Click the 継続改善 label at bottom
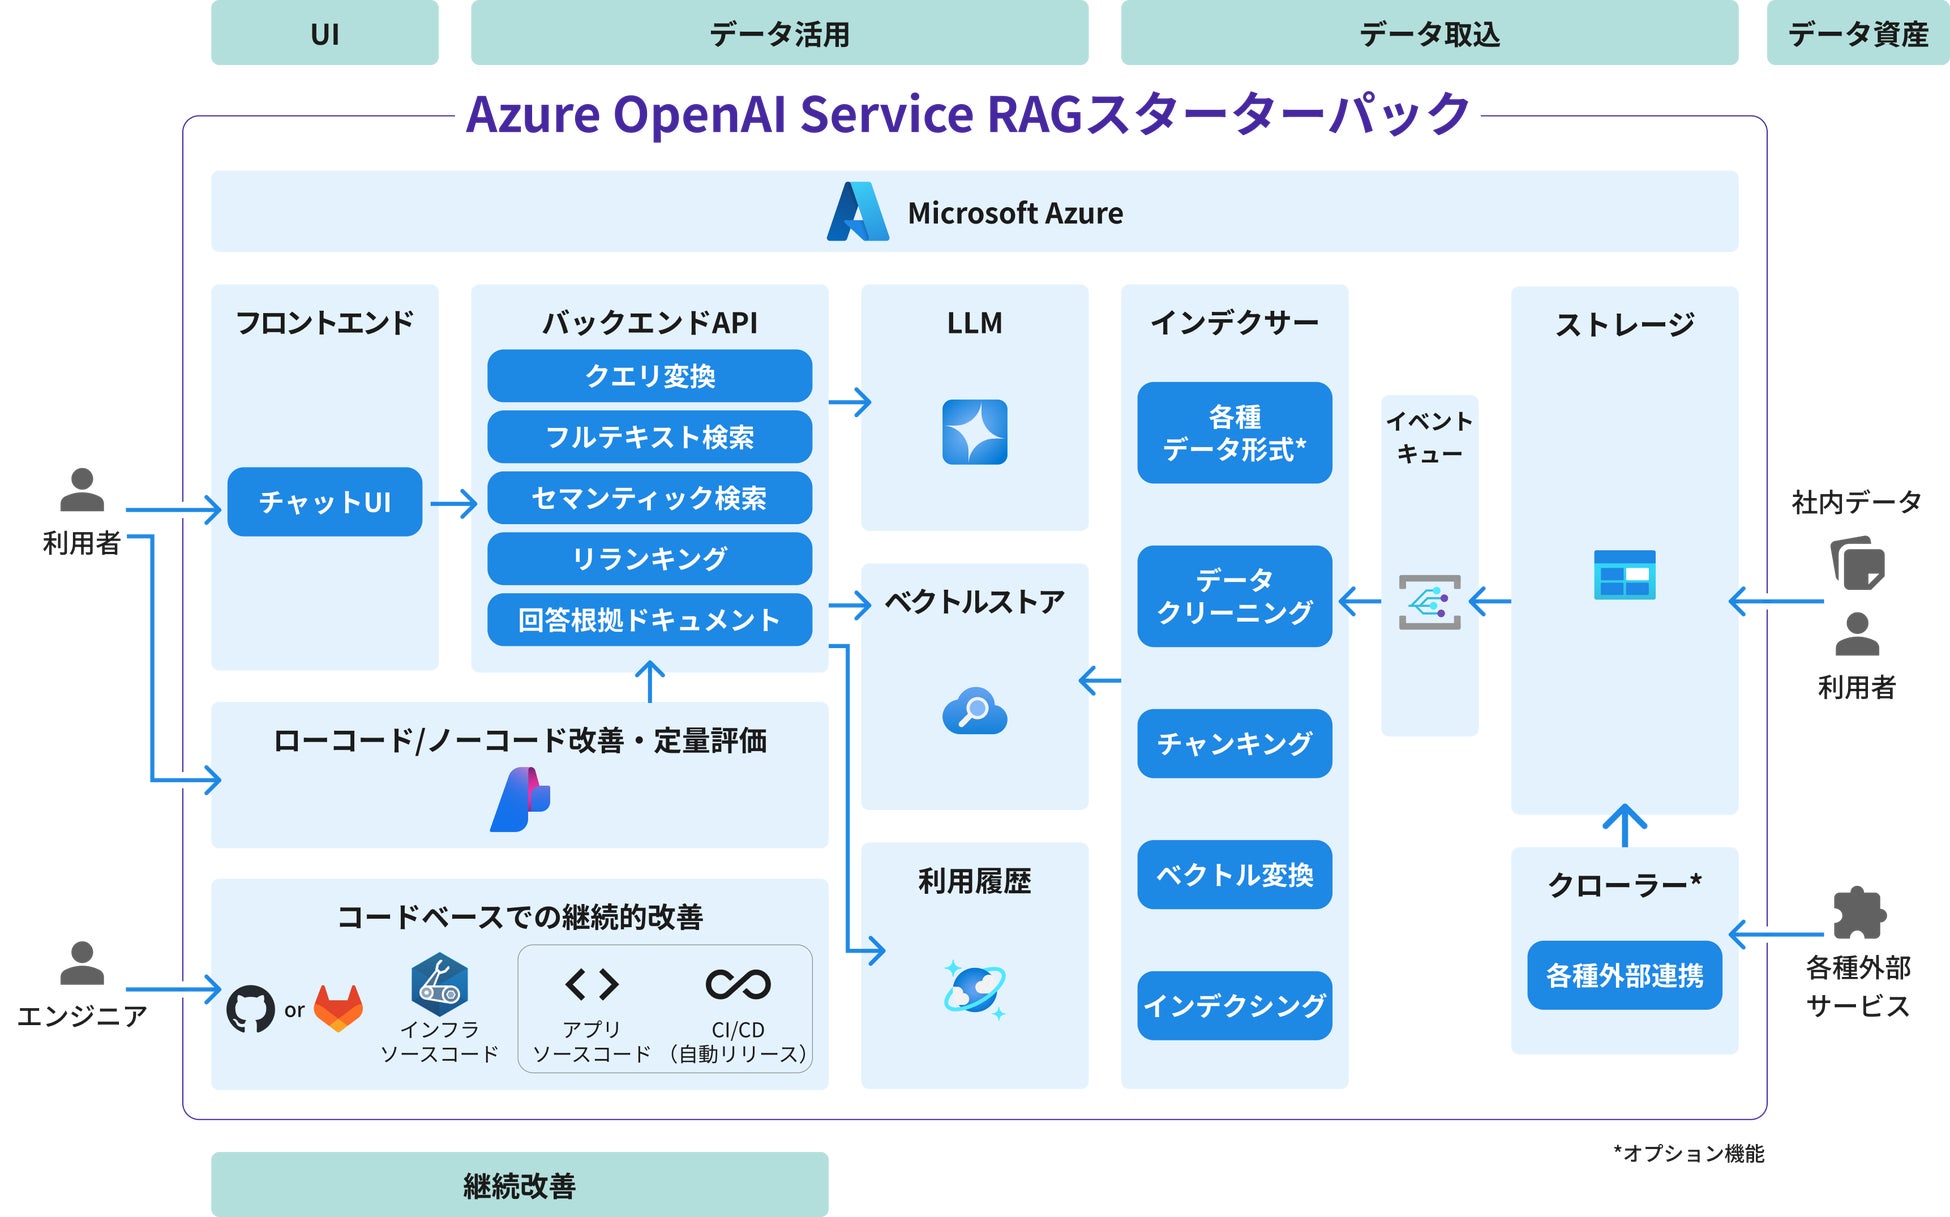 [519, 1186]
